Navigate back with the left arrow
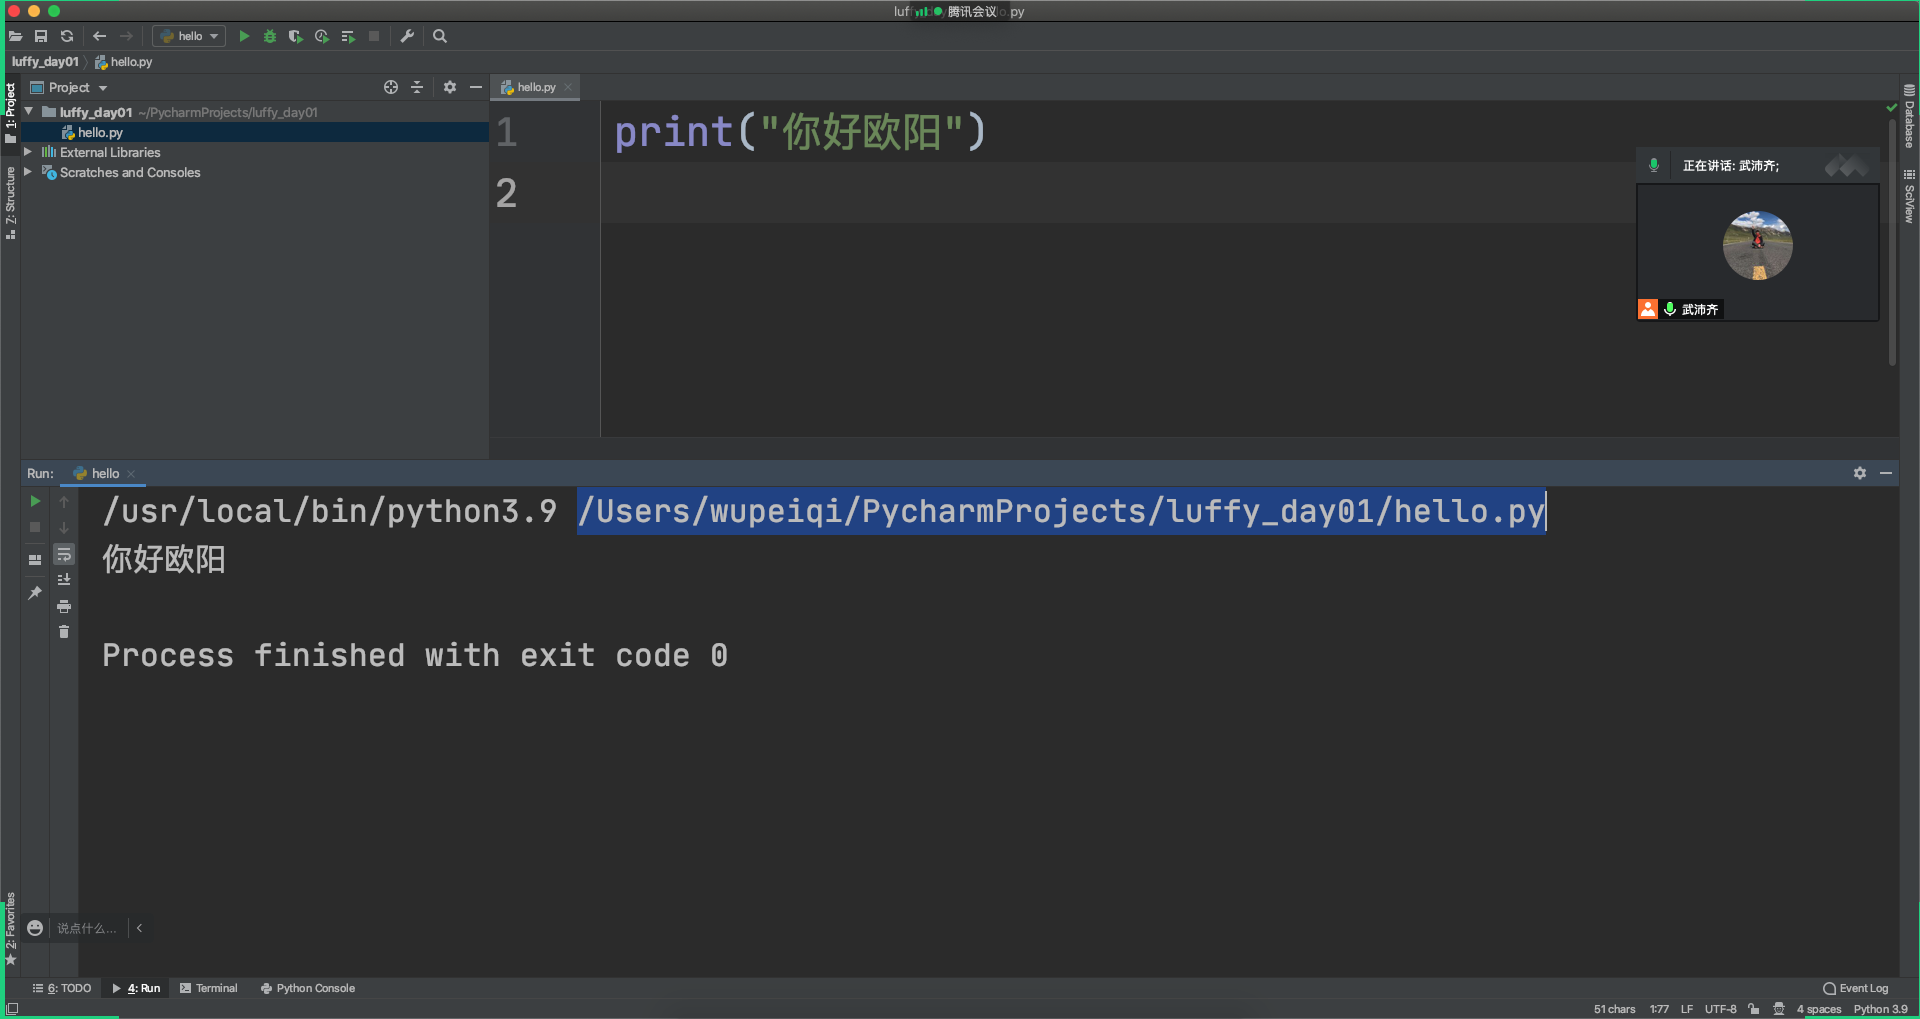 pyautogui.click(x=100, y=36)
